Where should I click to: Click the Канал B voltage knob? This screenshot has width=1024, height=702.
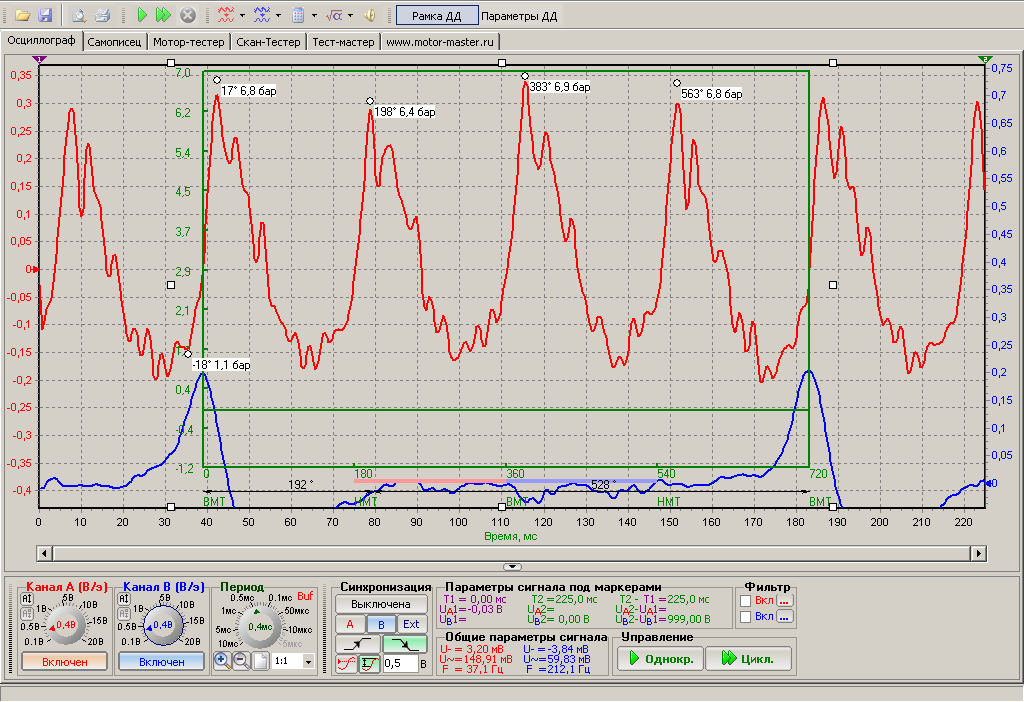(163, 625)
